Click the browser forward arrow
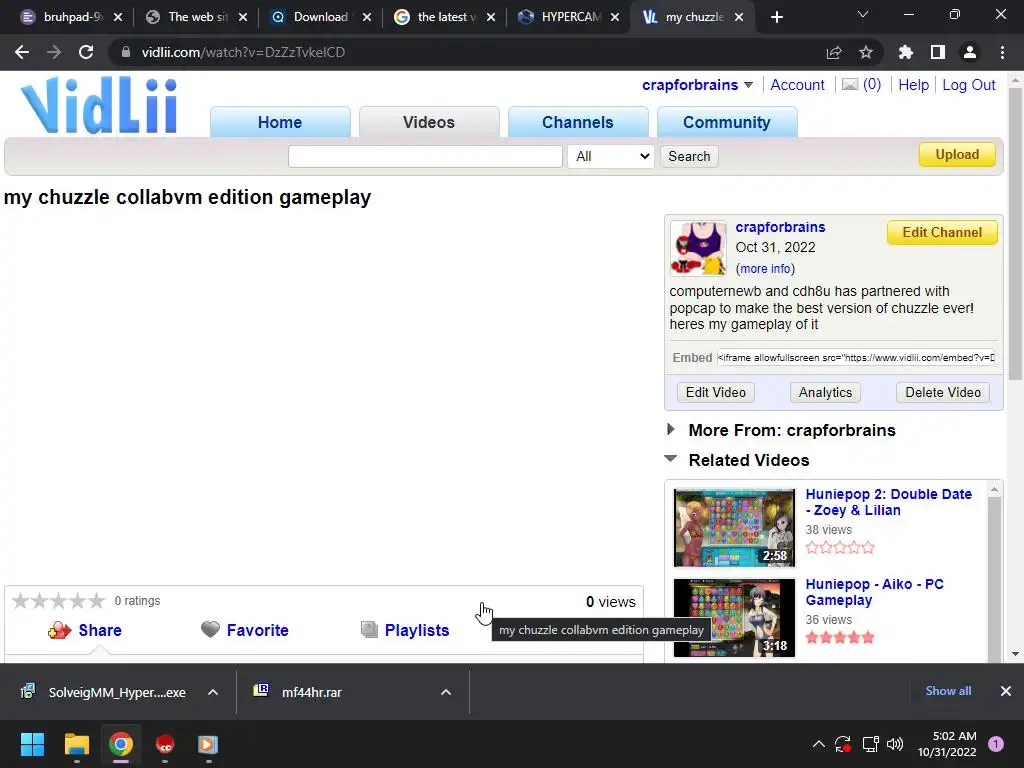The width and height of the screenshot is (1024, 768). click(x=54, y=52)
